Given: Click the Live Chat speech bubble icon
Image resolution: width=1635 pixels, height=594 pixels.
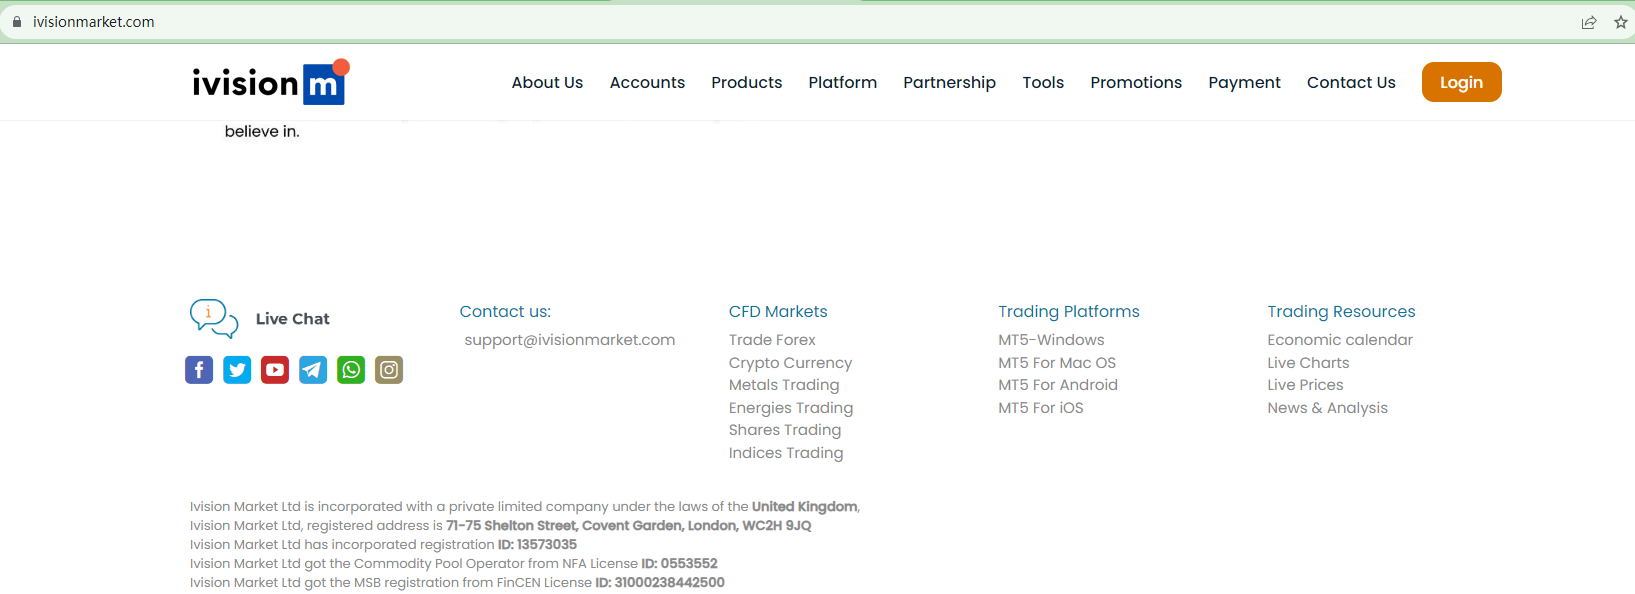Looking at the screenshot, I should (214, 319).
